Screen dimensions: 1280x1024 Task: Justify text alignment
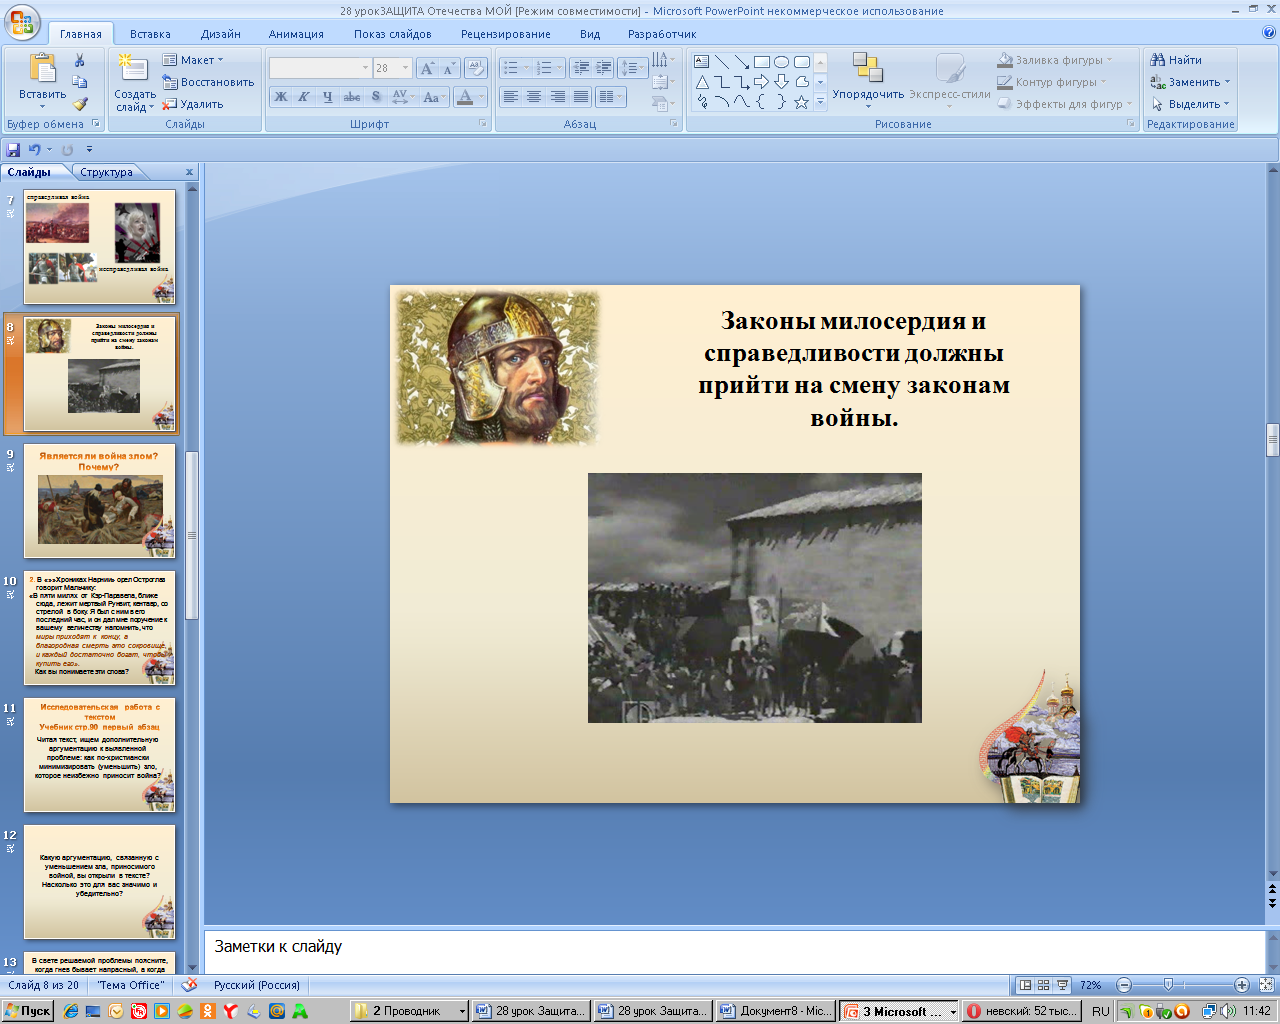click(581, 97)
